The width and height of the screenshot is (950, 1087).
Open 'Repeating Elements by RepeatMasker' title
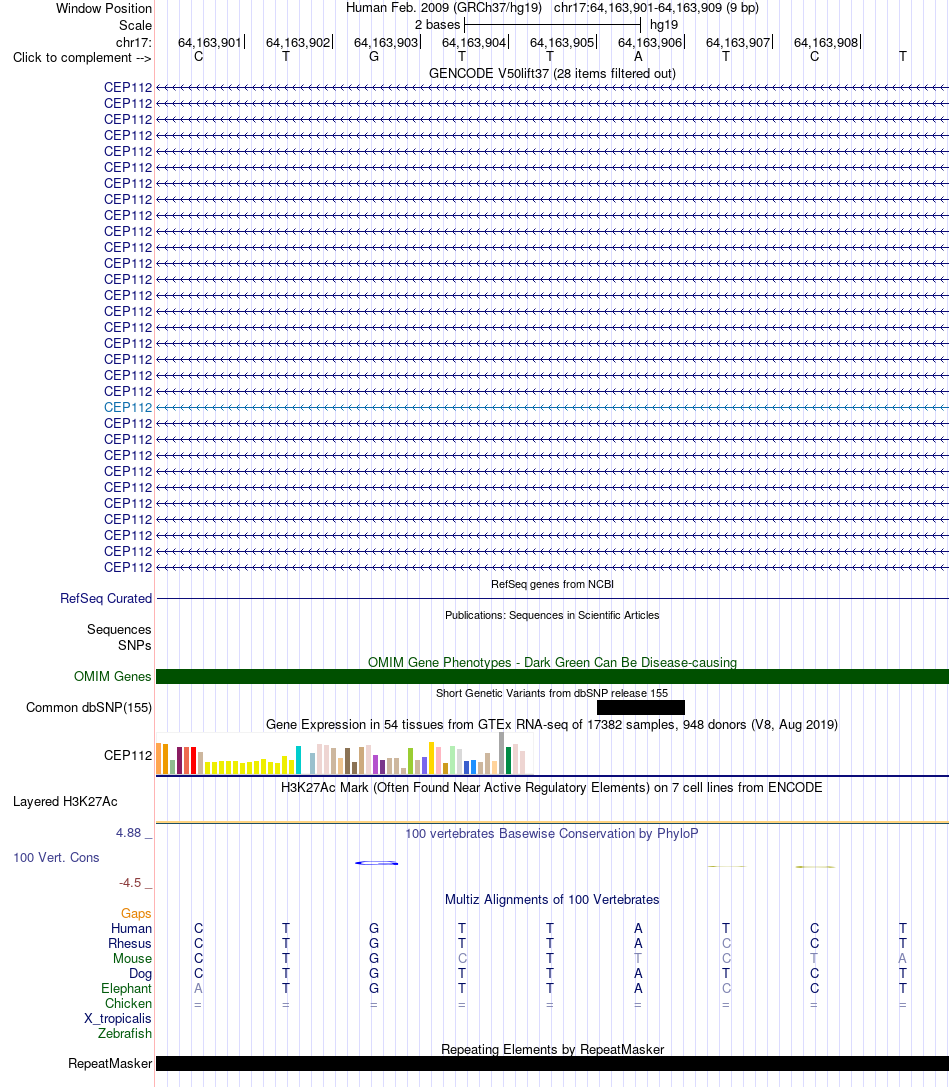552,1050
